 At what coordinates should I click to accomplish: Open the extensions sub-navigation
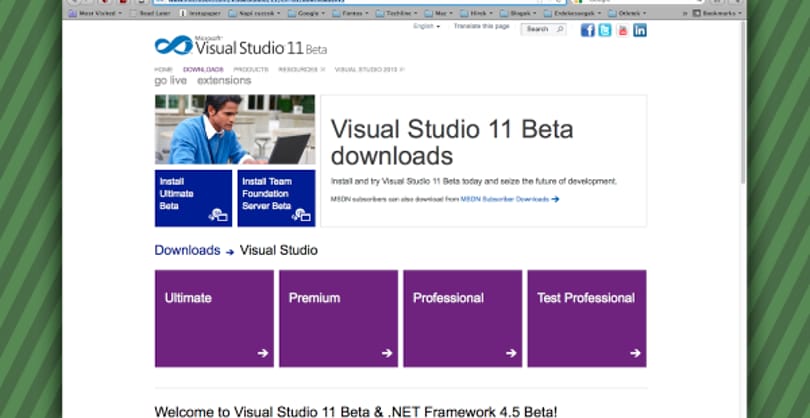(224, 81)
